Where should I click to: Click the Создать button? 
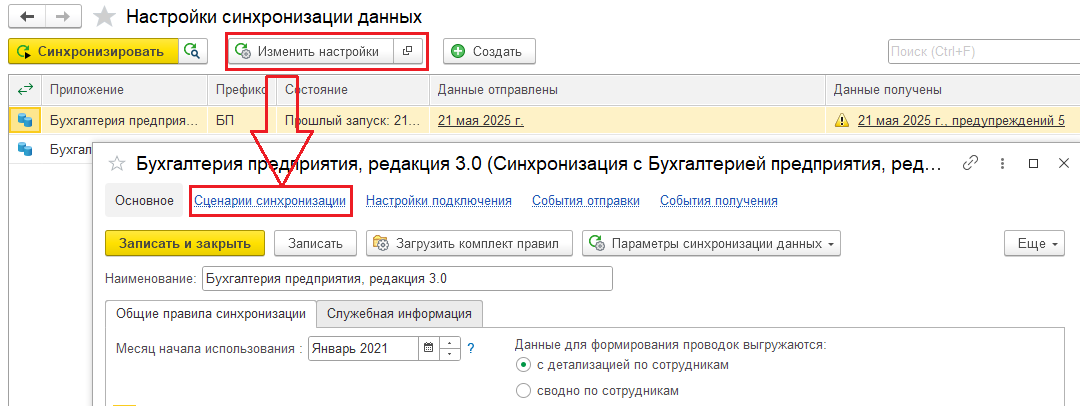[489, 52]
